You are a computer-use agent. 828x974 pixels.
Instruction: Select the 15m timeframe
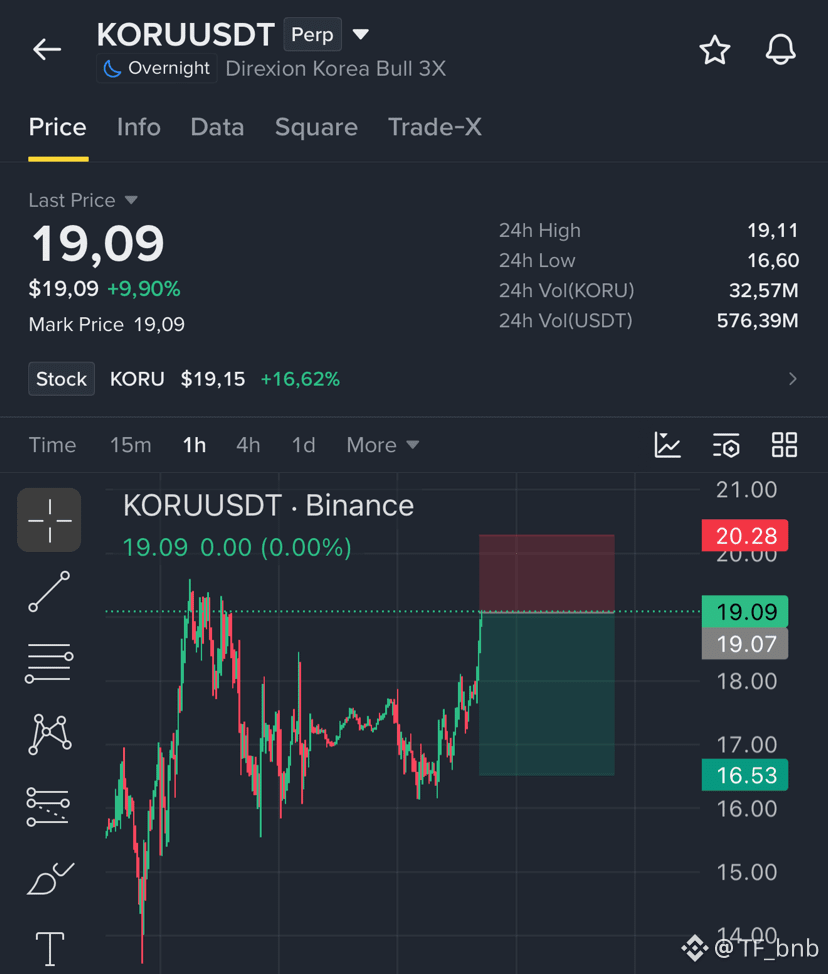coord(130,445)
